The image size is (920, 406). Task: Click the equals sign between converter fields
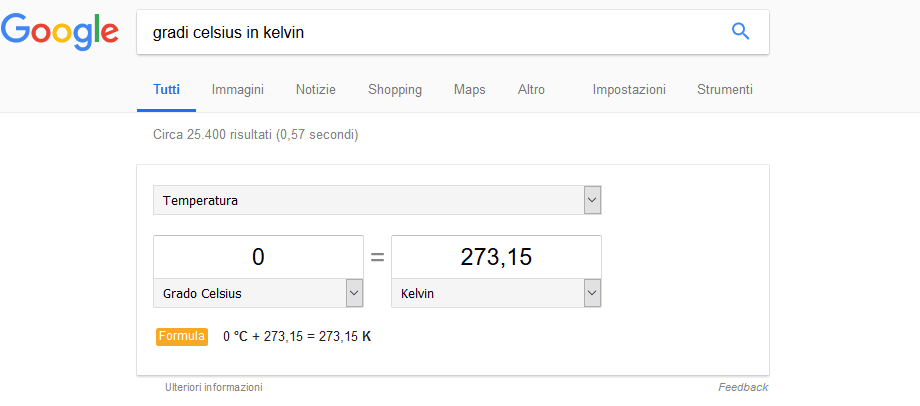(377, 258)
